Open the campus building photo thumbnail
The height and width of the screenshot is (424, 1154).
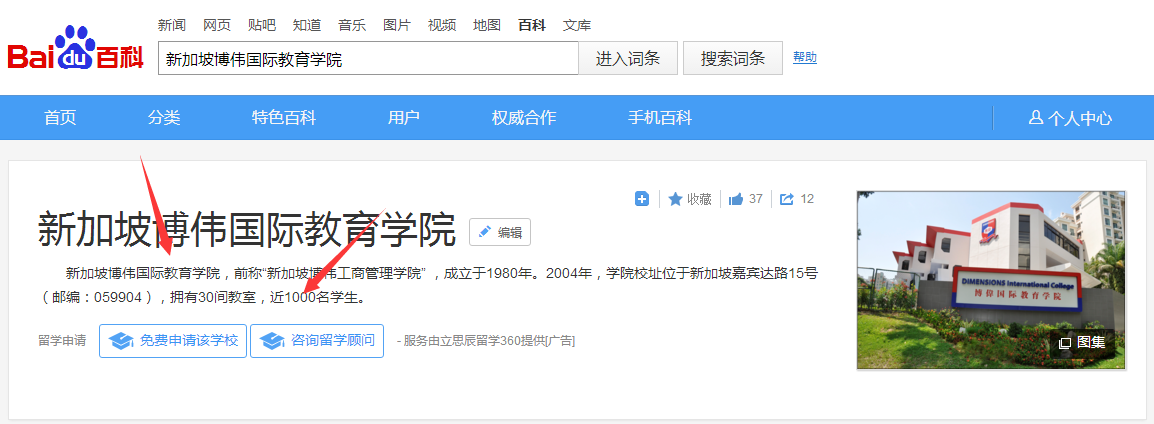(991, 280)
